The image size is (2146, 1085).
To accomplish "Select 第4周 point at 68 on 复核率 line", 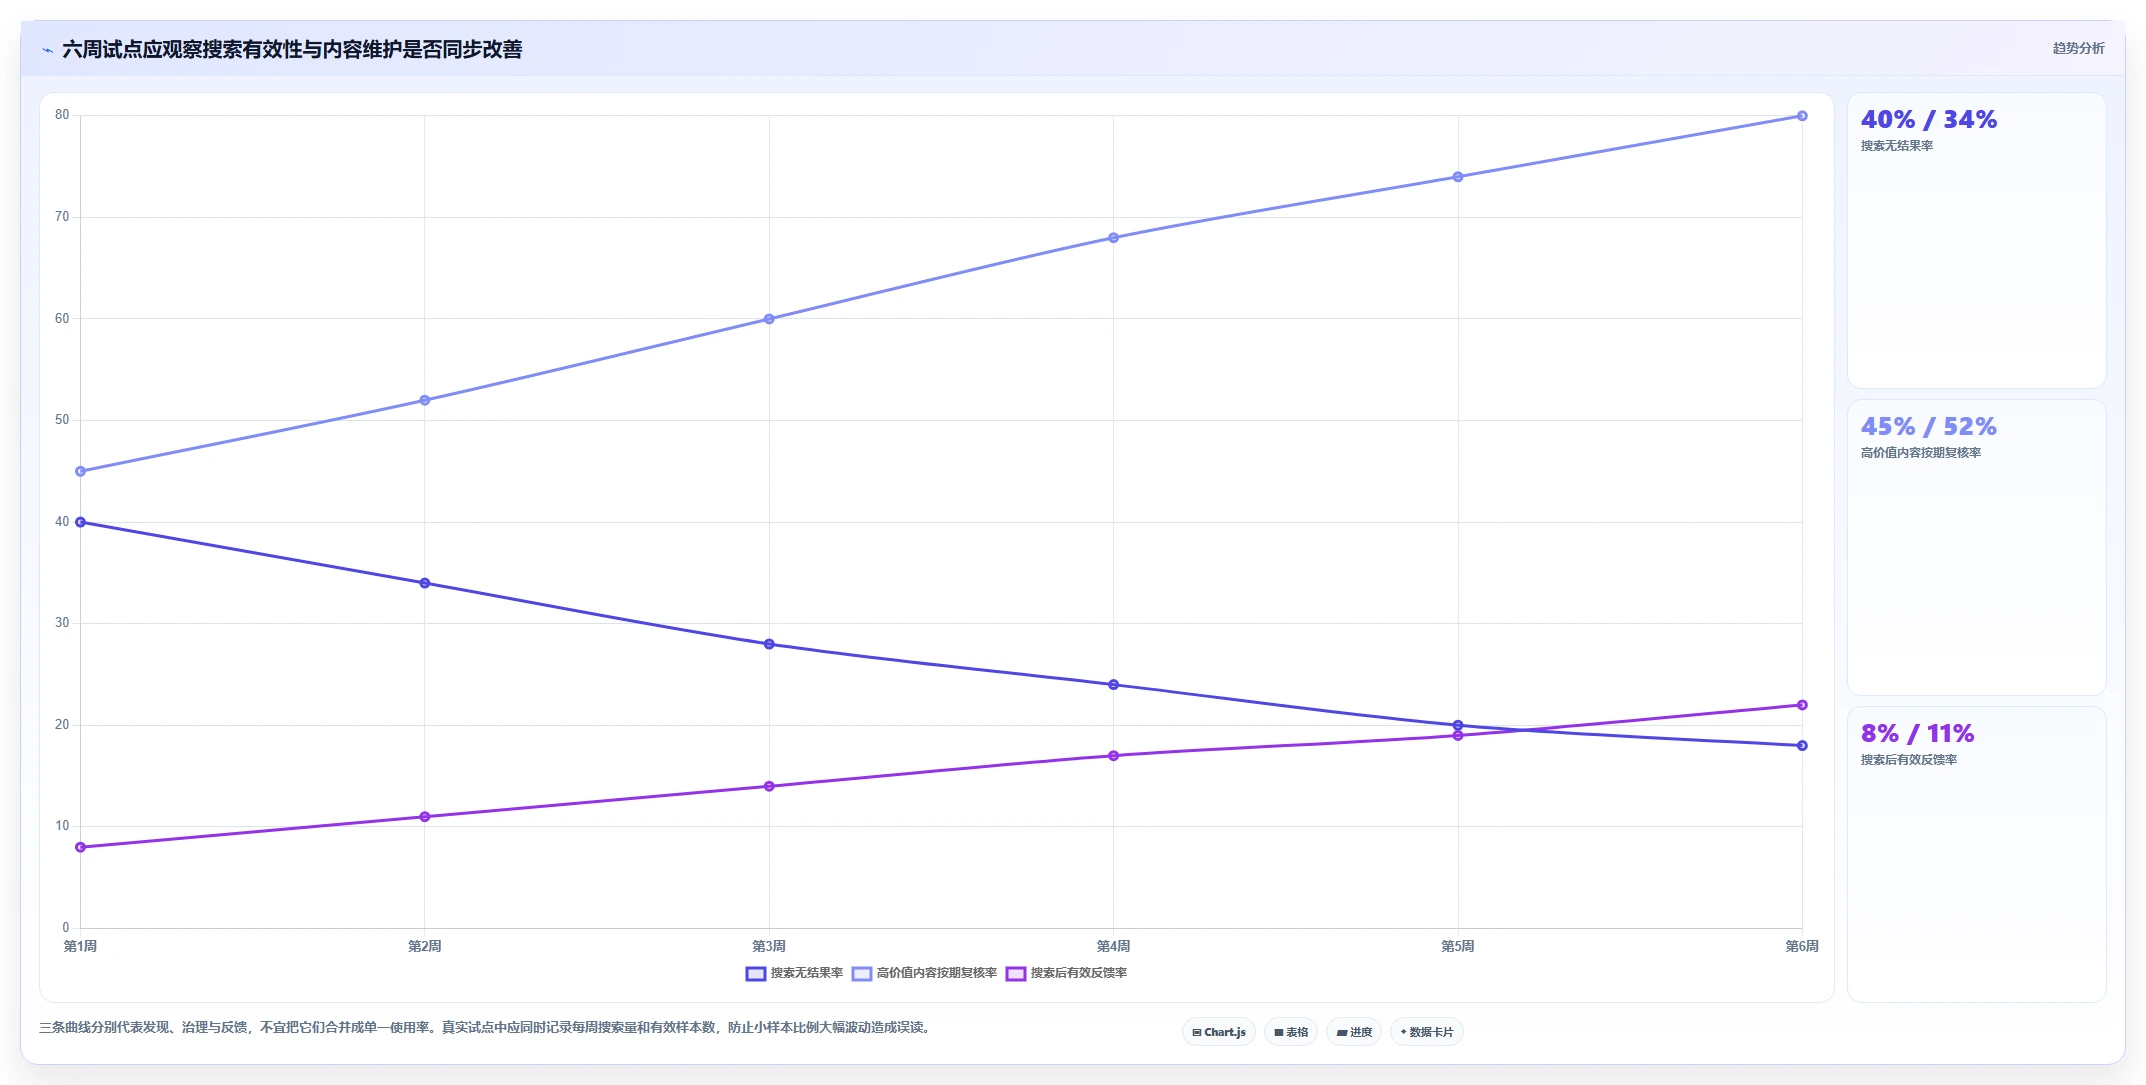I will (x=1113, y=238).
